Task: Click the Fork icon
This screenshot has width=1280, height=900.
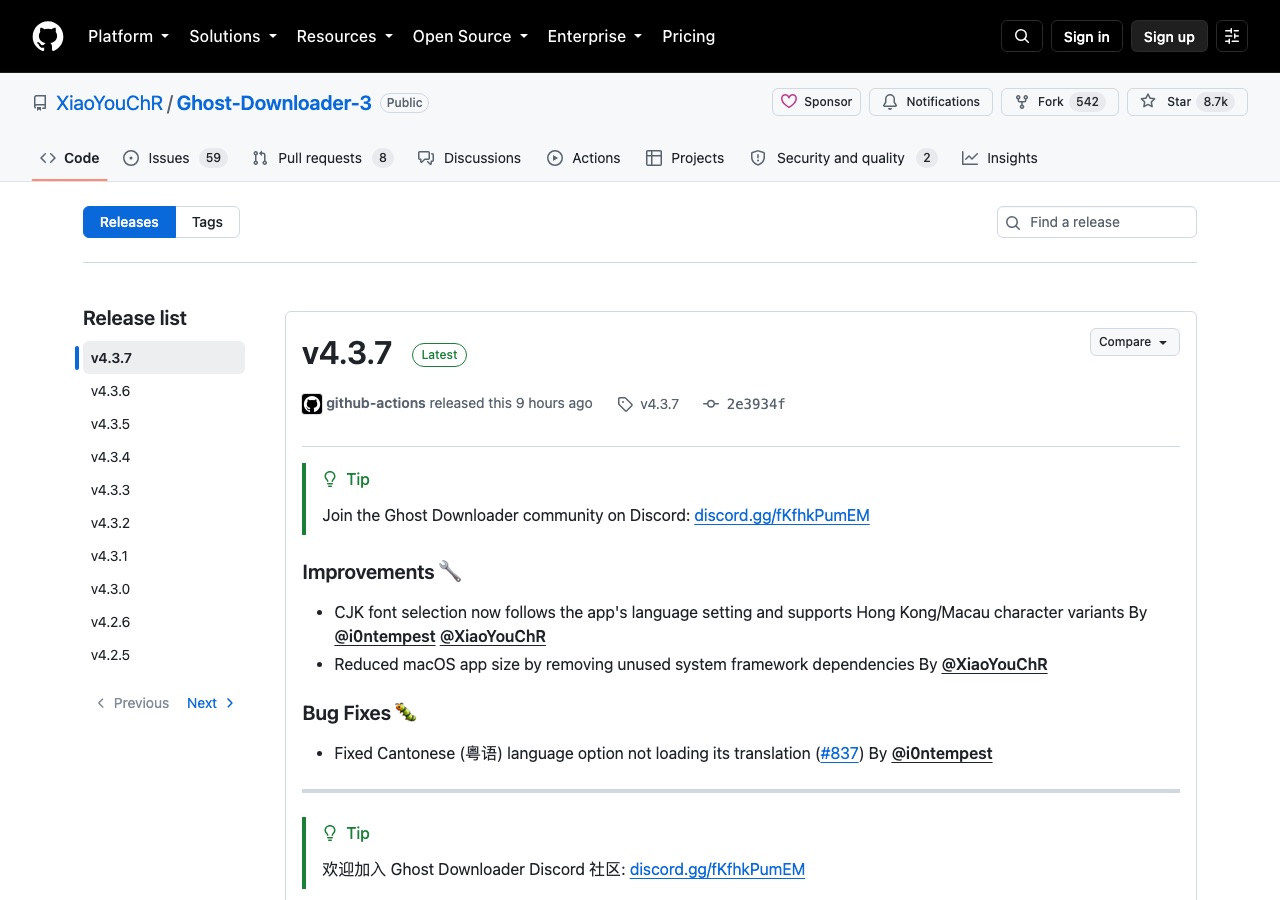Action: coord(1022,102)
